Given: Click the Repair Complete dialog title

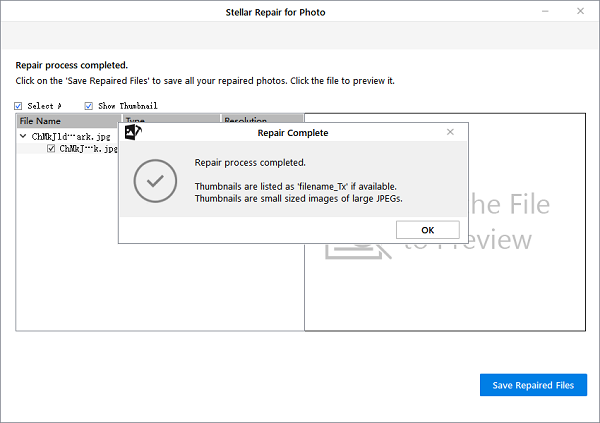Looking at the screenshot, I should coord(293,132).
